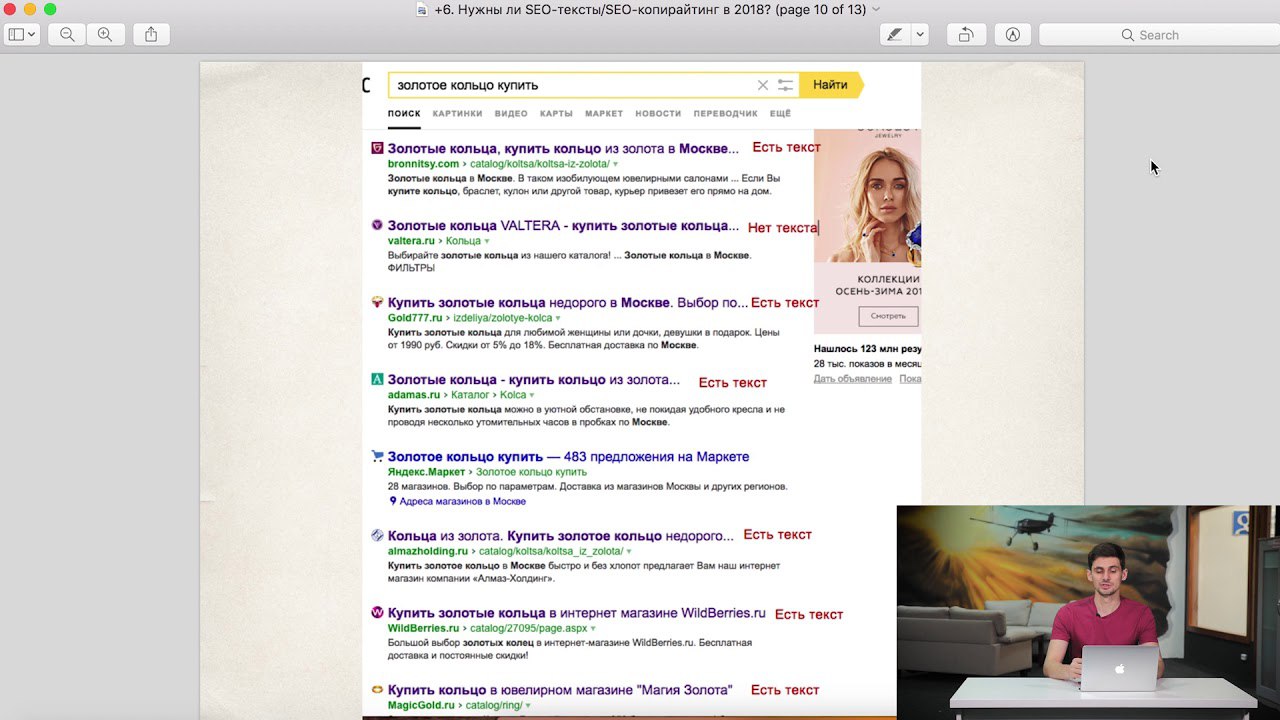Open the Магия Золота result title
This screenshot has height=720, width=1280.
coord(560,690)
